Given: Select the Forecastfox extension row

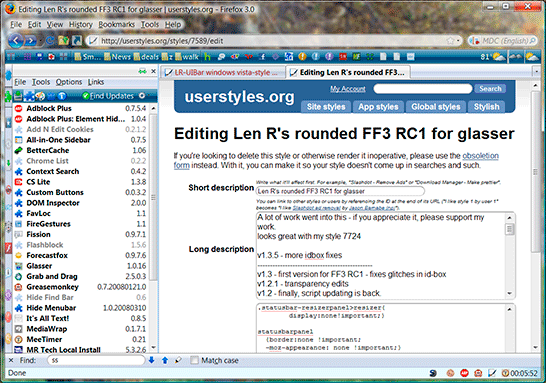Looking at the screenshot, I should (x=81, y=255).
